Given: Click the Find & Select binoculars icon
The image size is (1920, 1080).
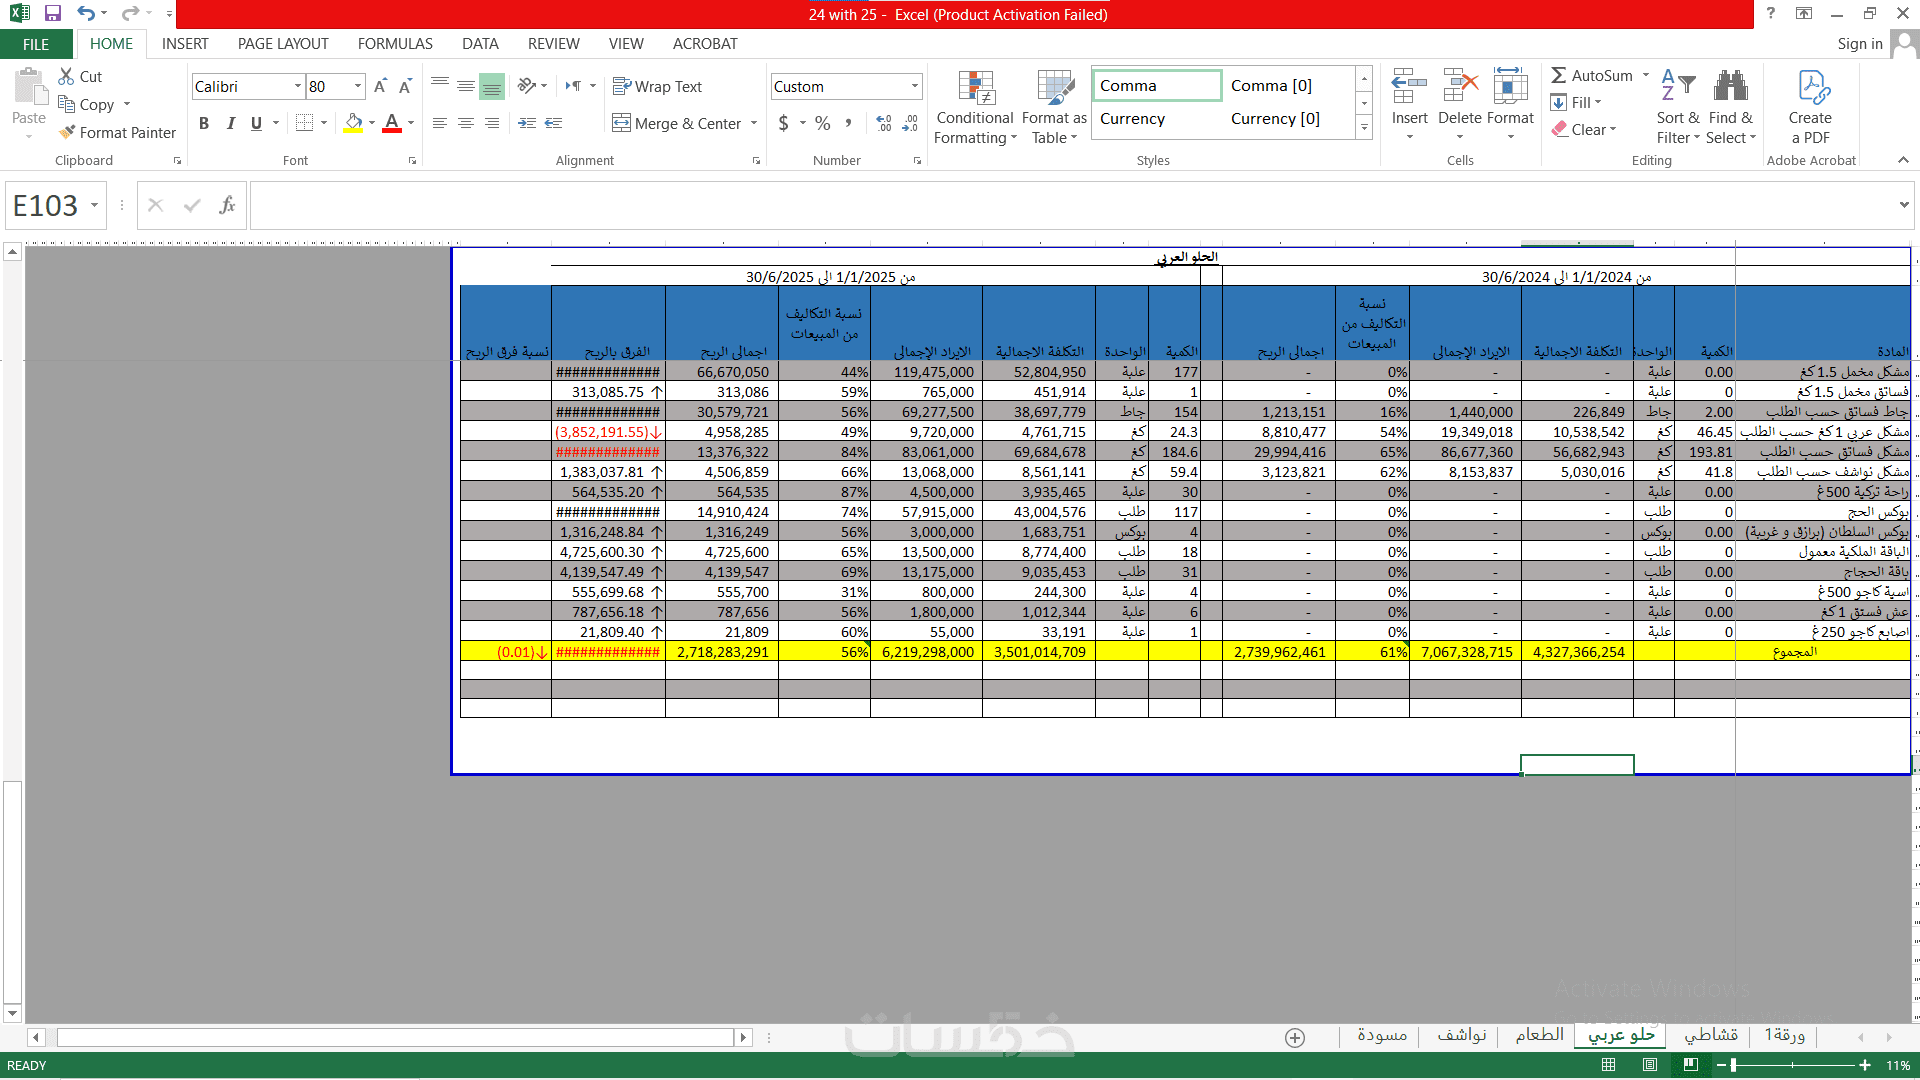Looking at the screenshot, I should (x=1730, y=87).
